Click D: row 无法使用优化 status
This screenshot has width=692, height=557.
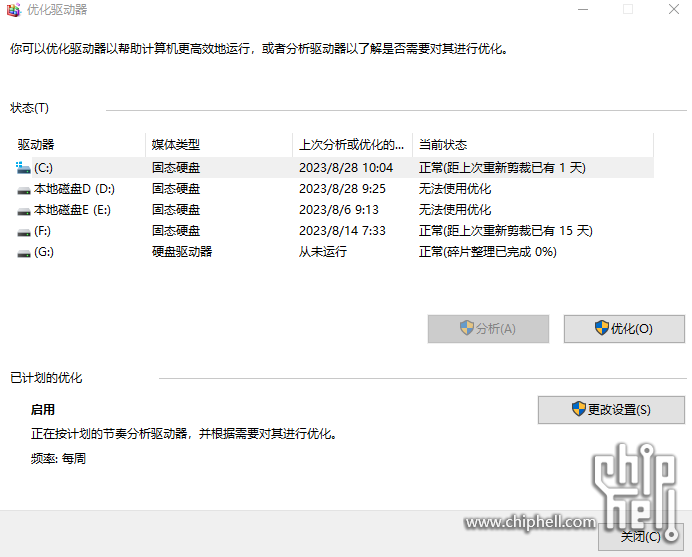[455, 189]
